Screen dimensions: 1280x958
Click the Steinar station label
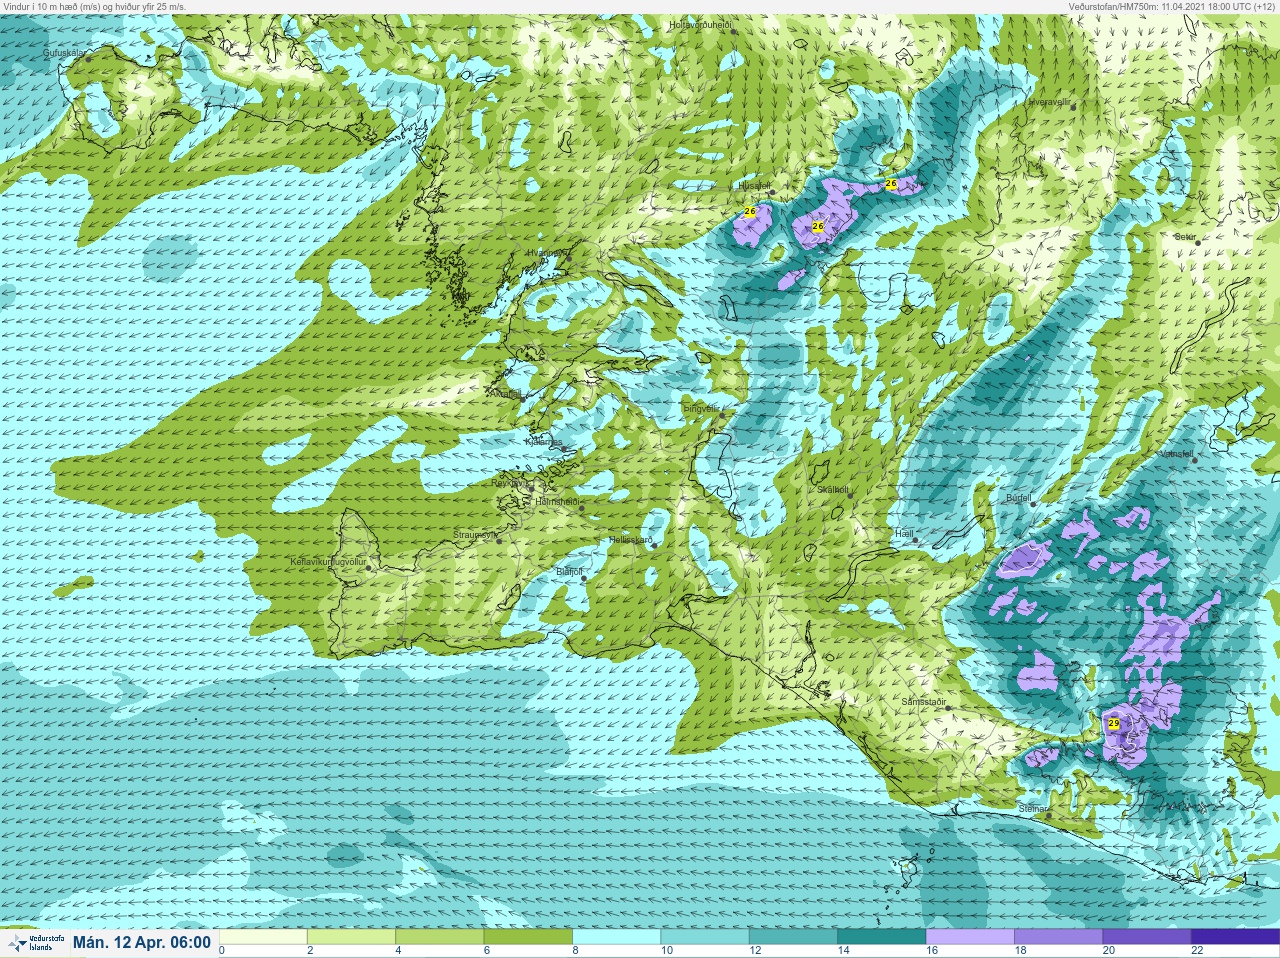tap(1031, 808)
